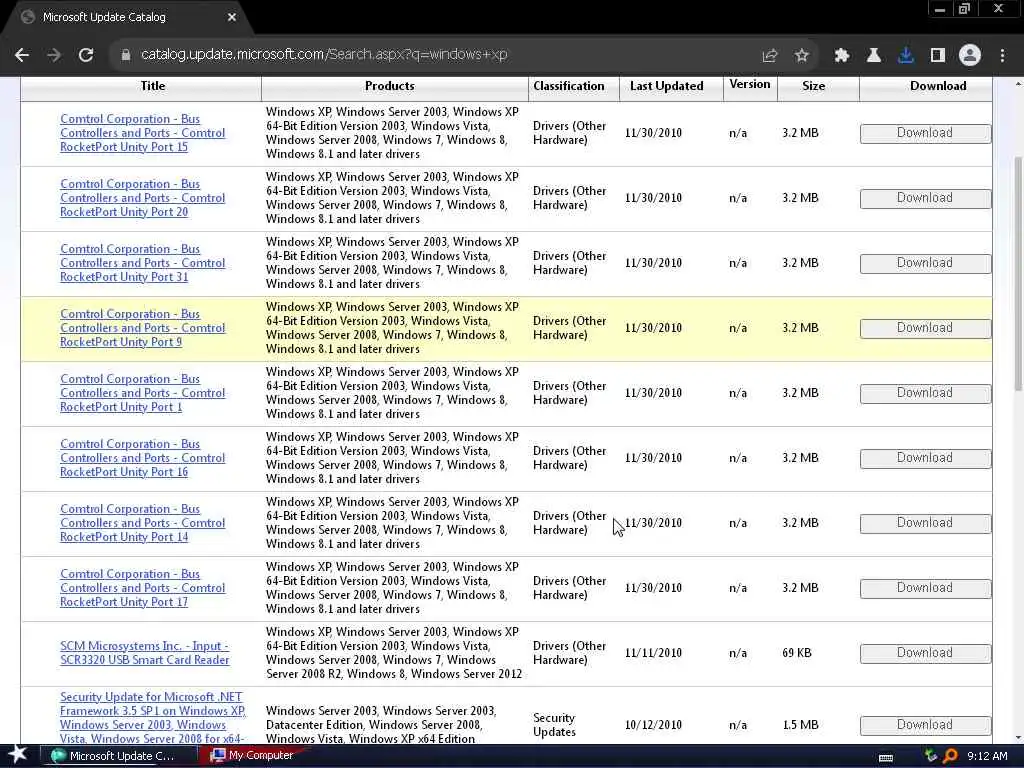Open Comtrol RocketPort Unity Port 9 link
Viewport: 1024px width, 768px height.
[142, 328]
